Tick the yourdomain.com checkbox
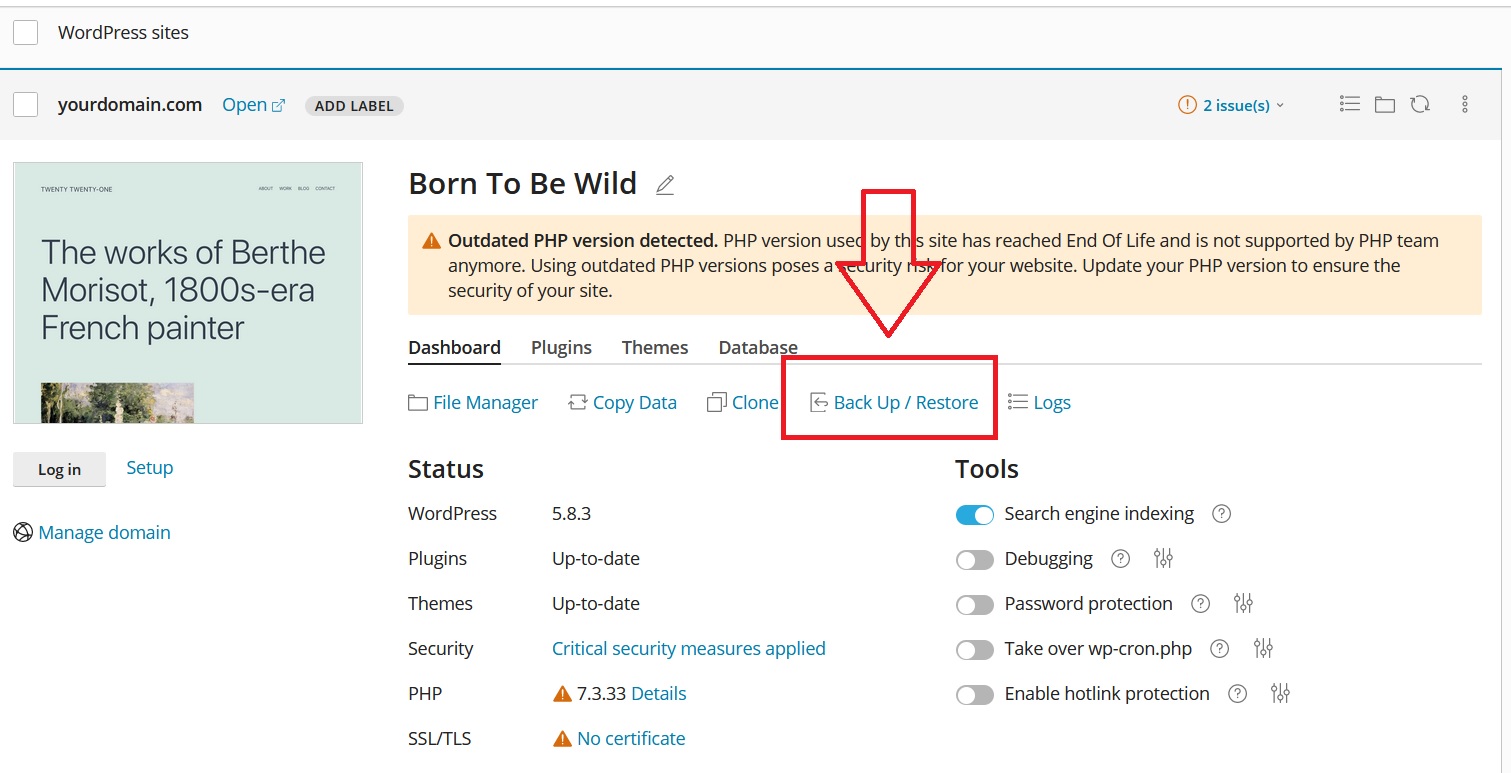 tap(26, 105)
